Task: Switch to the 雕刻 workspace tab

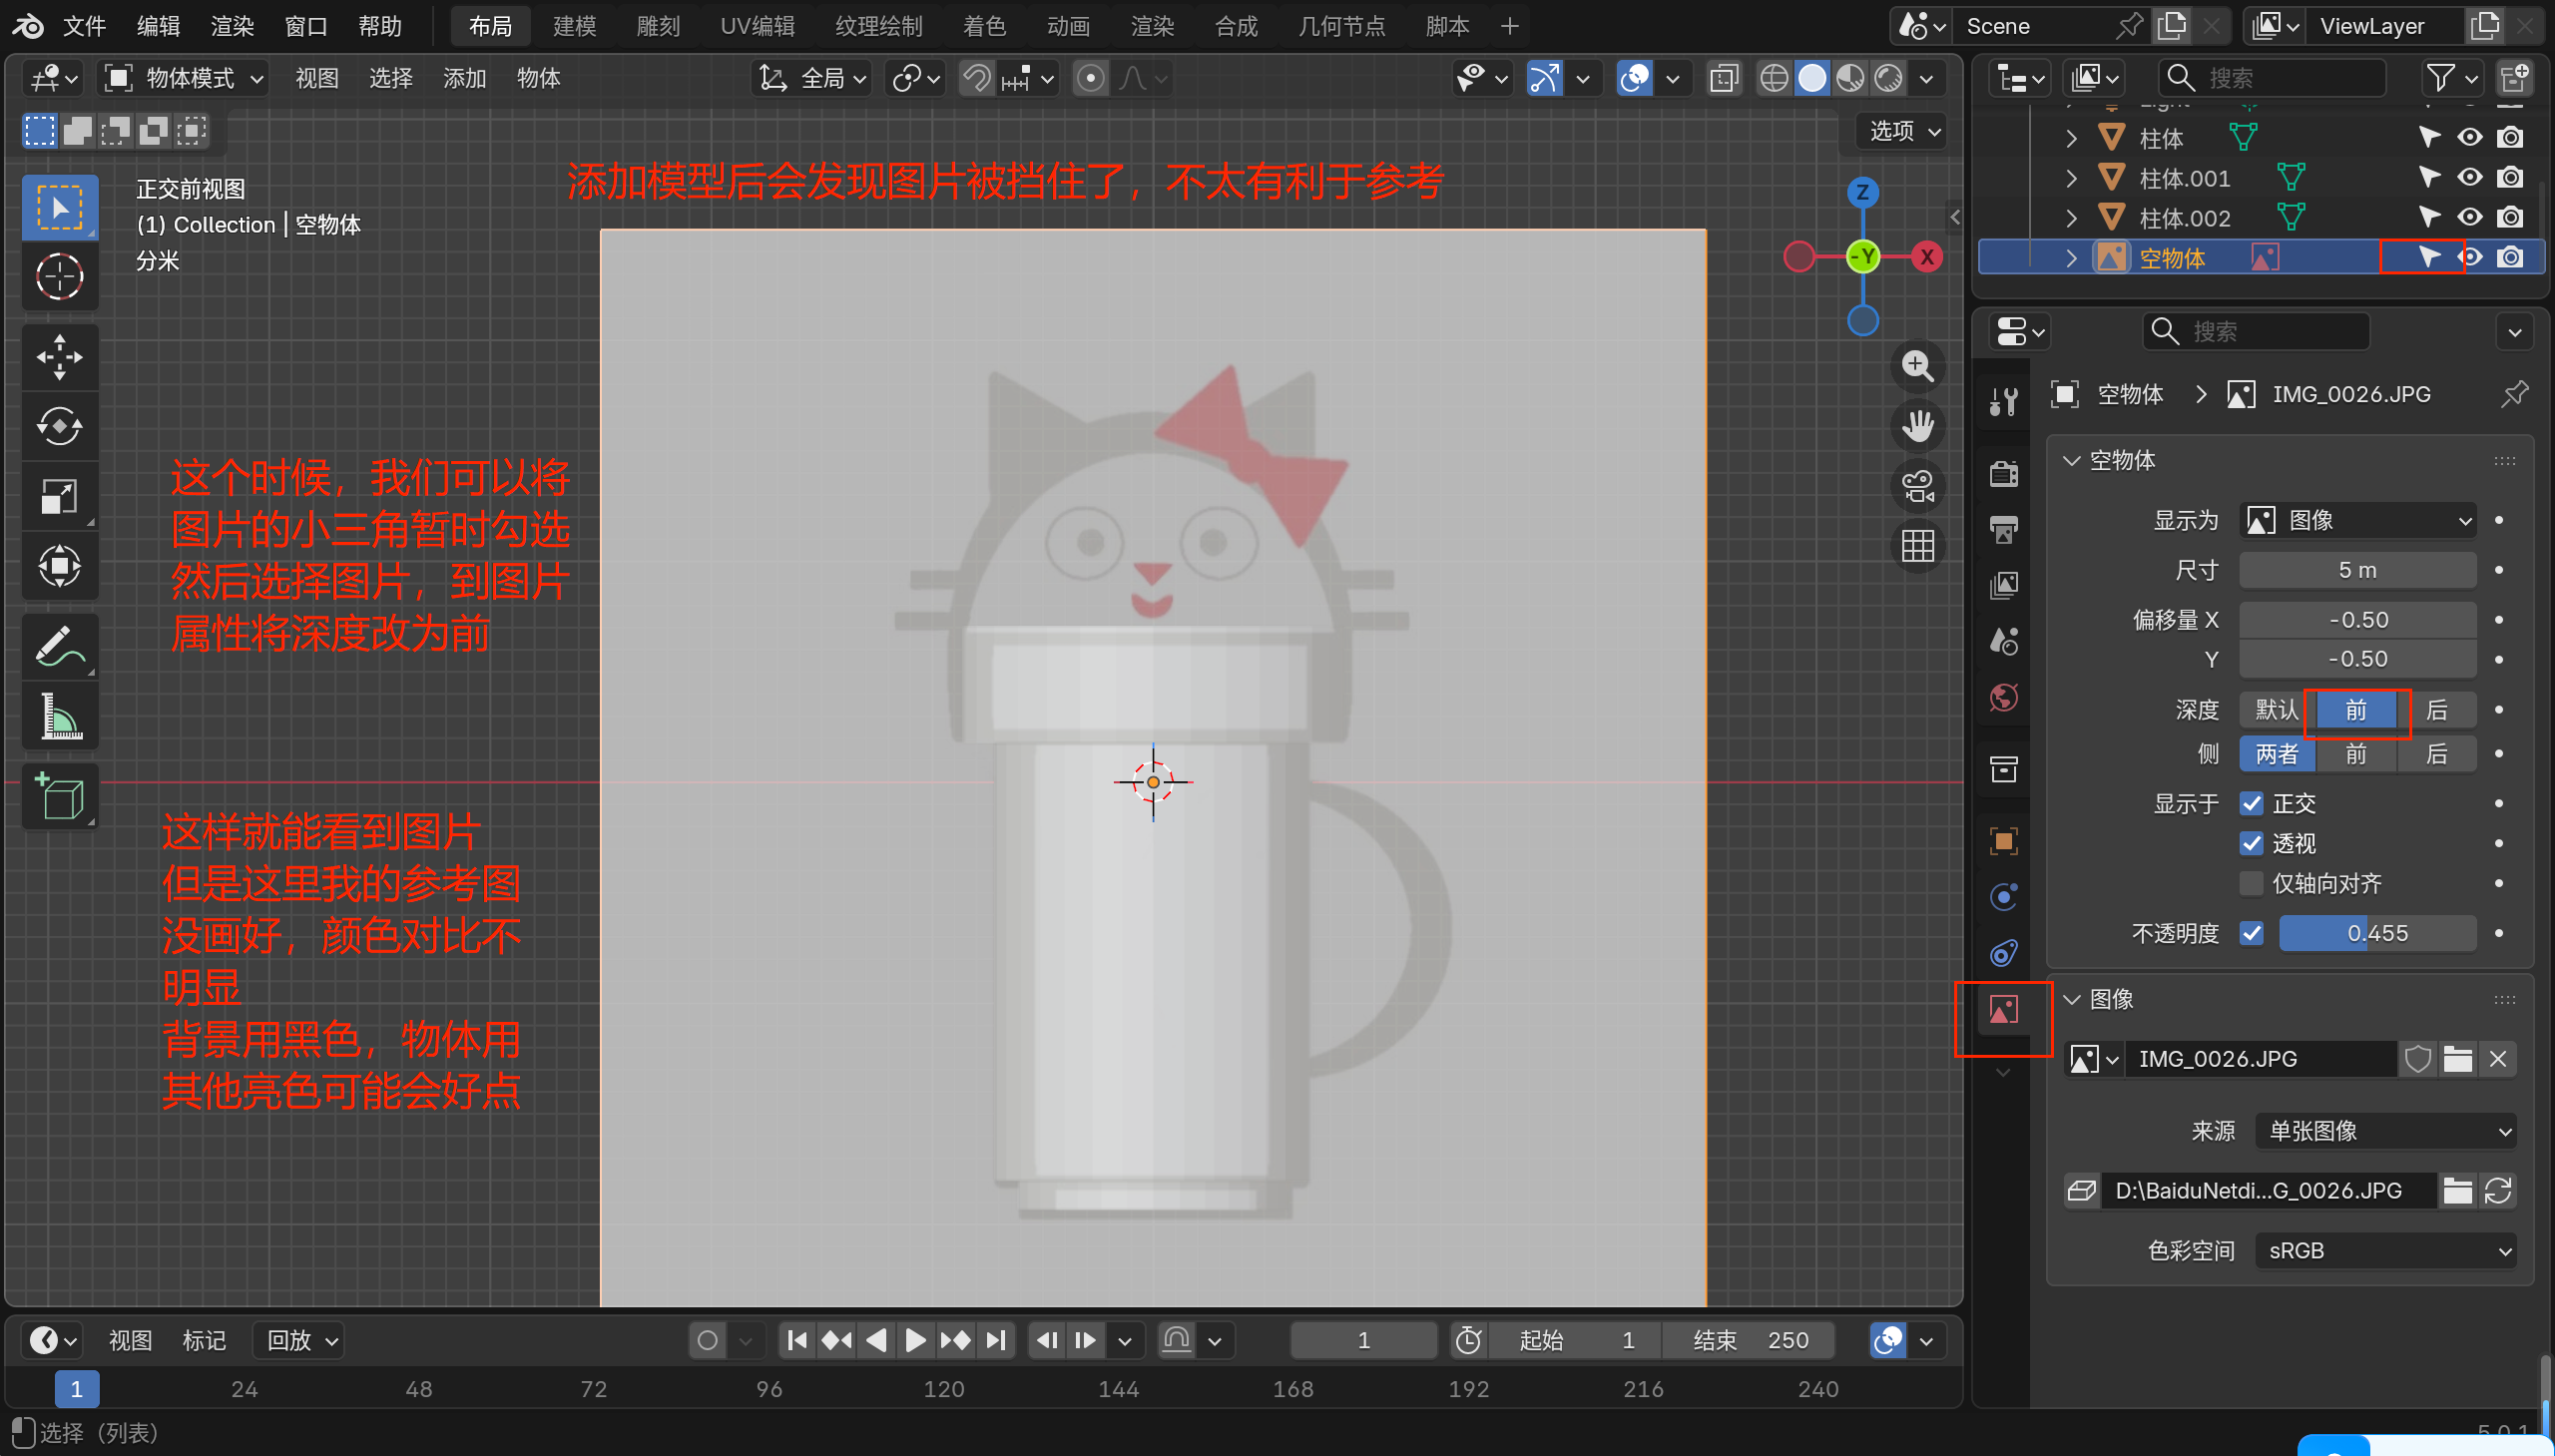Action: click(x=657, y=26)
